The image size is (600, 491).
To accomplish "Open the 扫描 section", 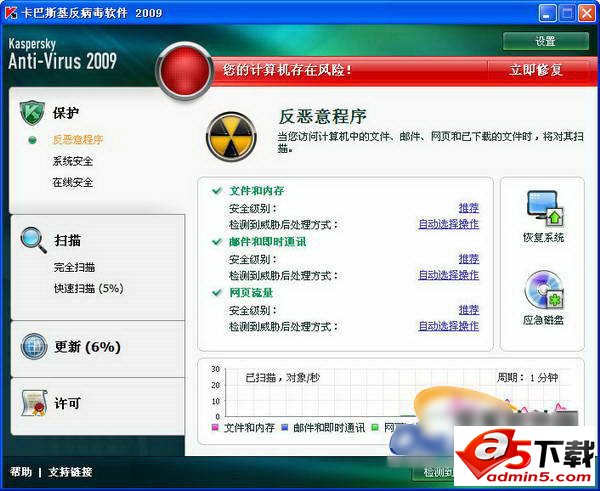I will coord(67,240).
